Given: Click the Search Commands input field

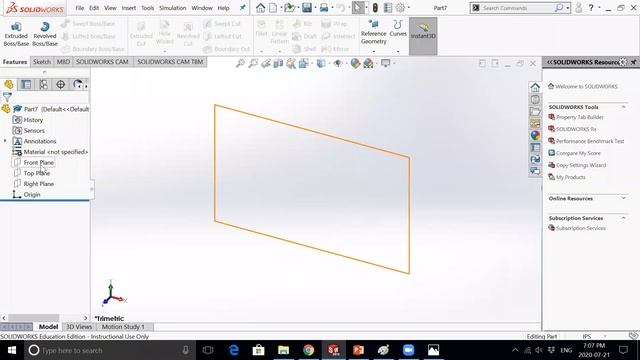Looking at the screenshot, I should click(518, 8).
